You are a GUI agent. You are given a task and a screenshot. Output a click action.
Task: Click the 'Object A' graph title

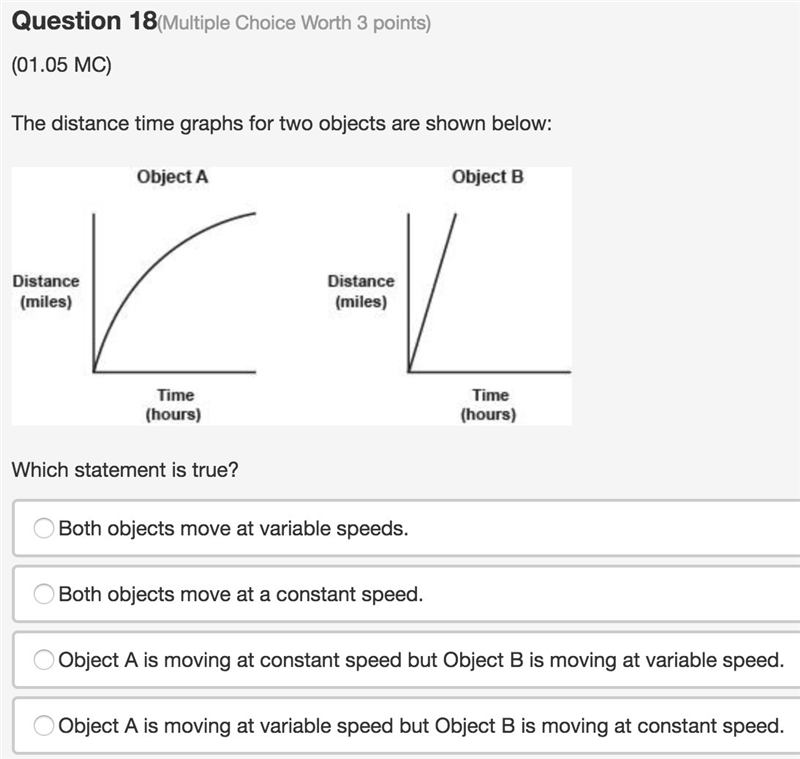click(x=172, y=176)
